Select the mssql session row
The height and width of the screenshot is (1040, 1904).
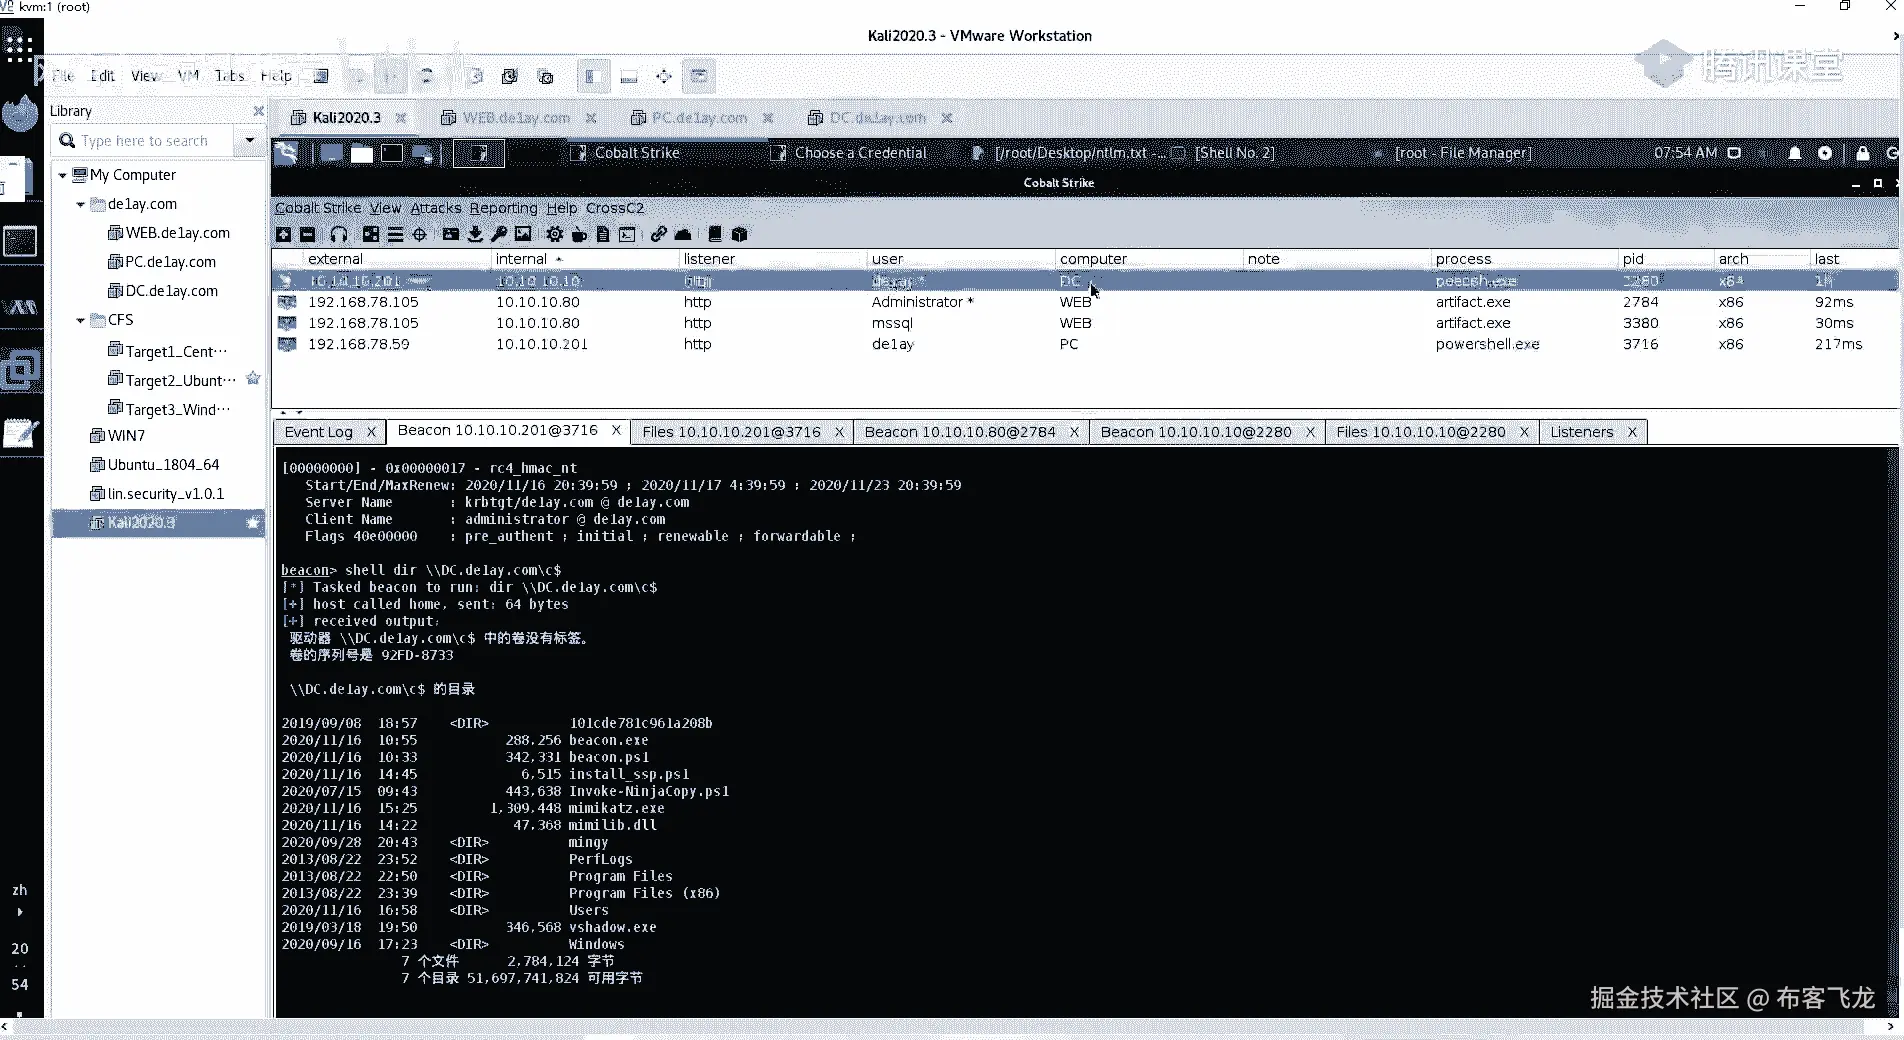1084,323
